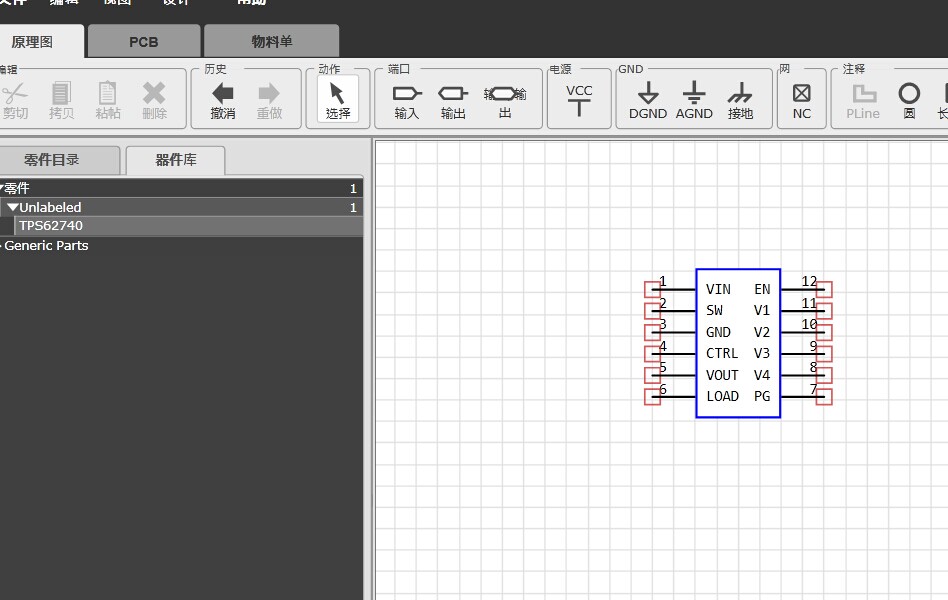Insert a VCC power symbol
This screenshot has height=600, width=948.
pos(579,100)
